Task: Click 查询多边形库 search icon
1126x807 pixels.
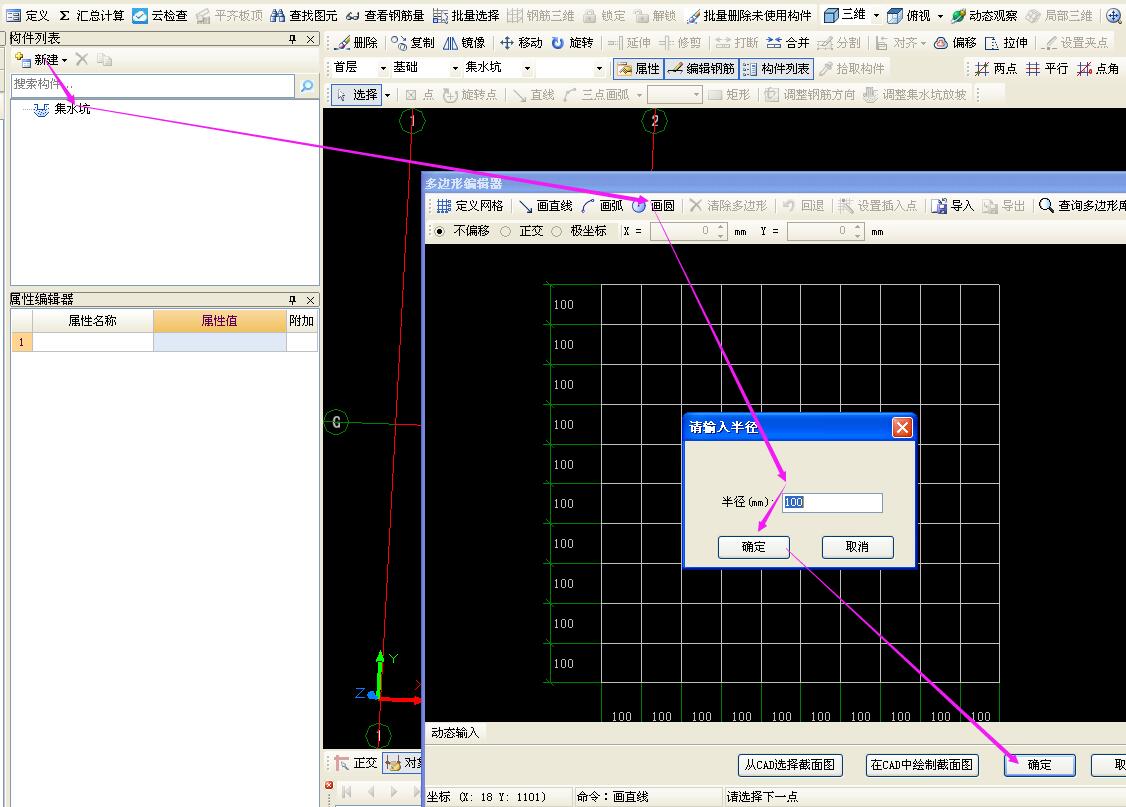Action: pos(1046,205)
